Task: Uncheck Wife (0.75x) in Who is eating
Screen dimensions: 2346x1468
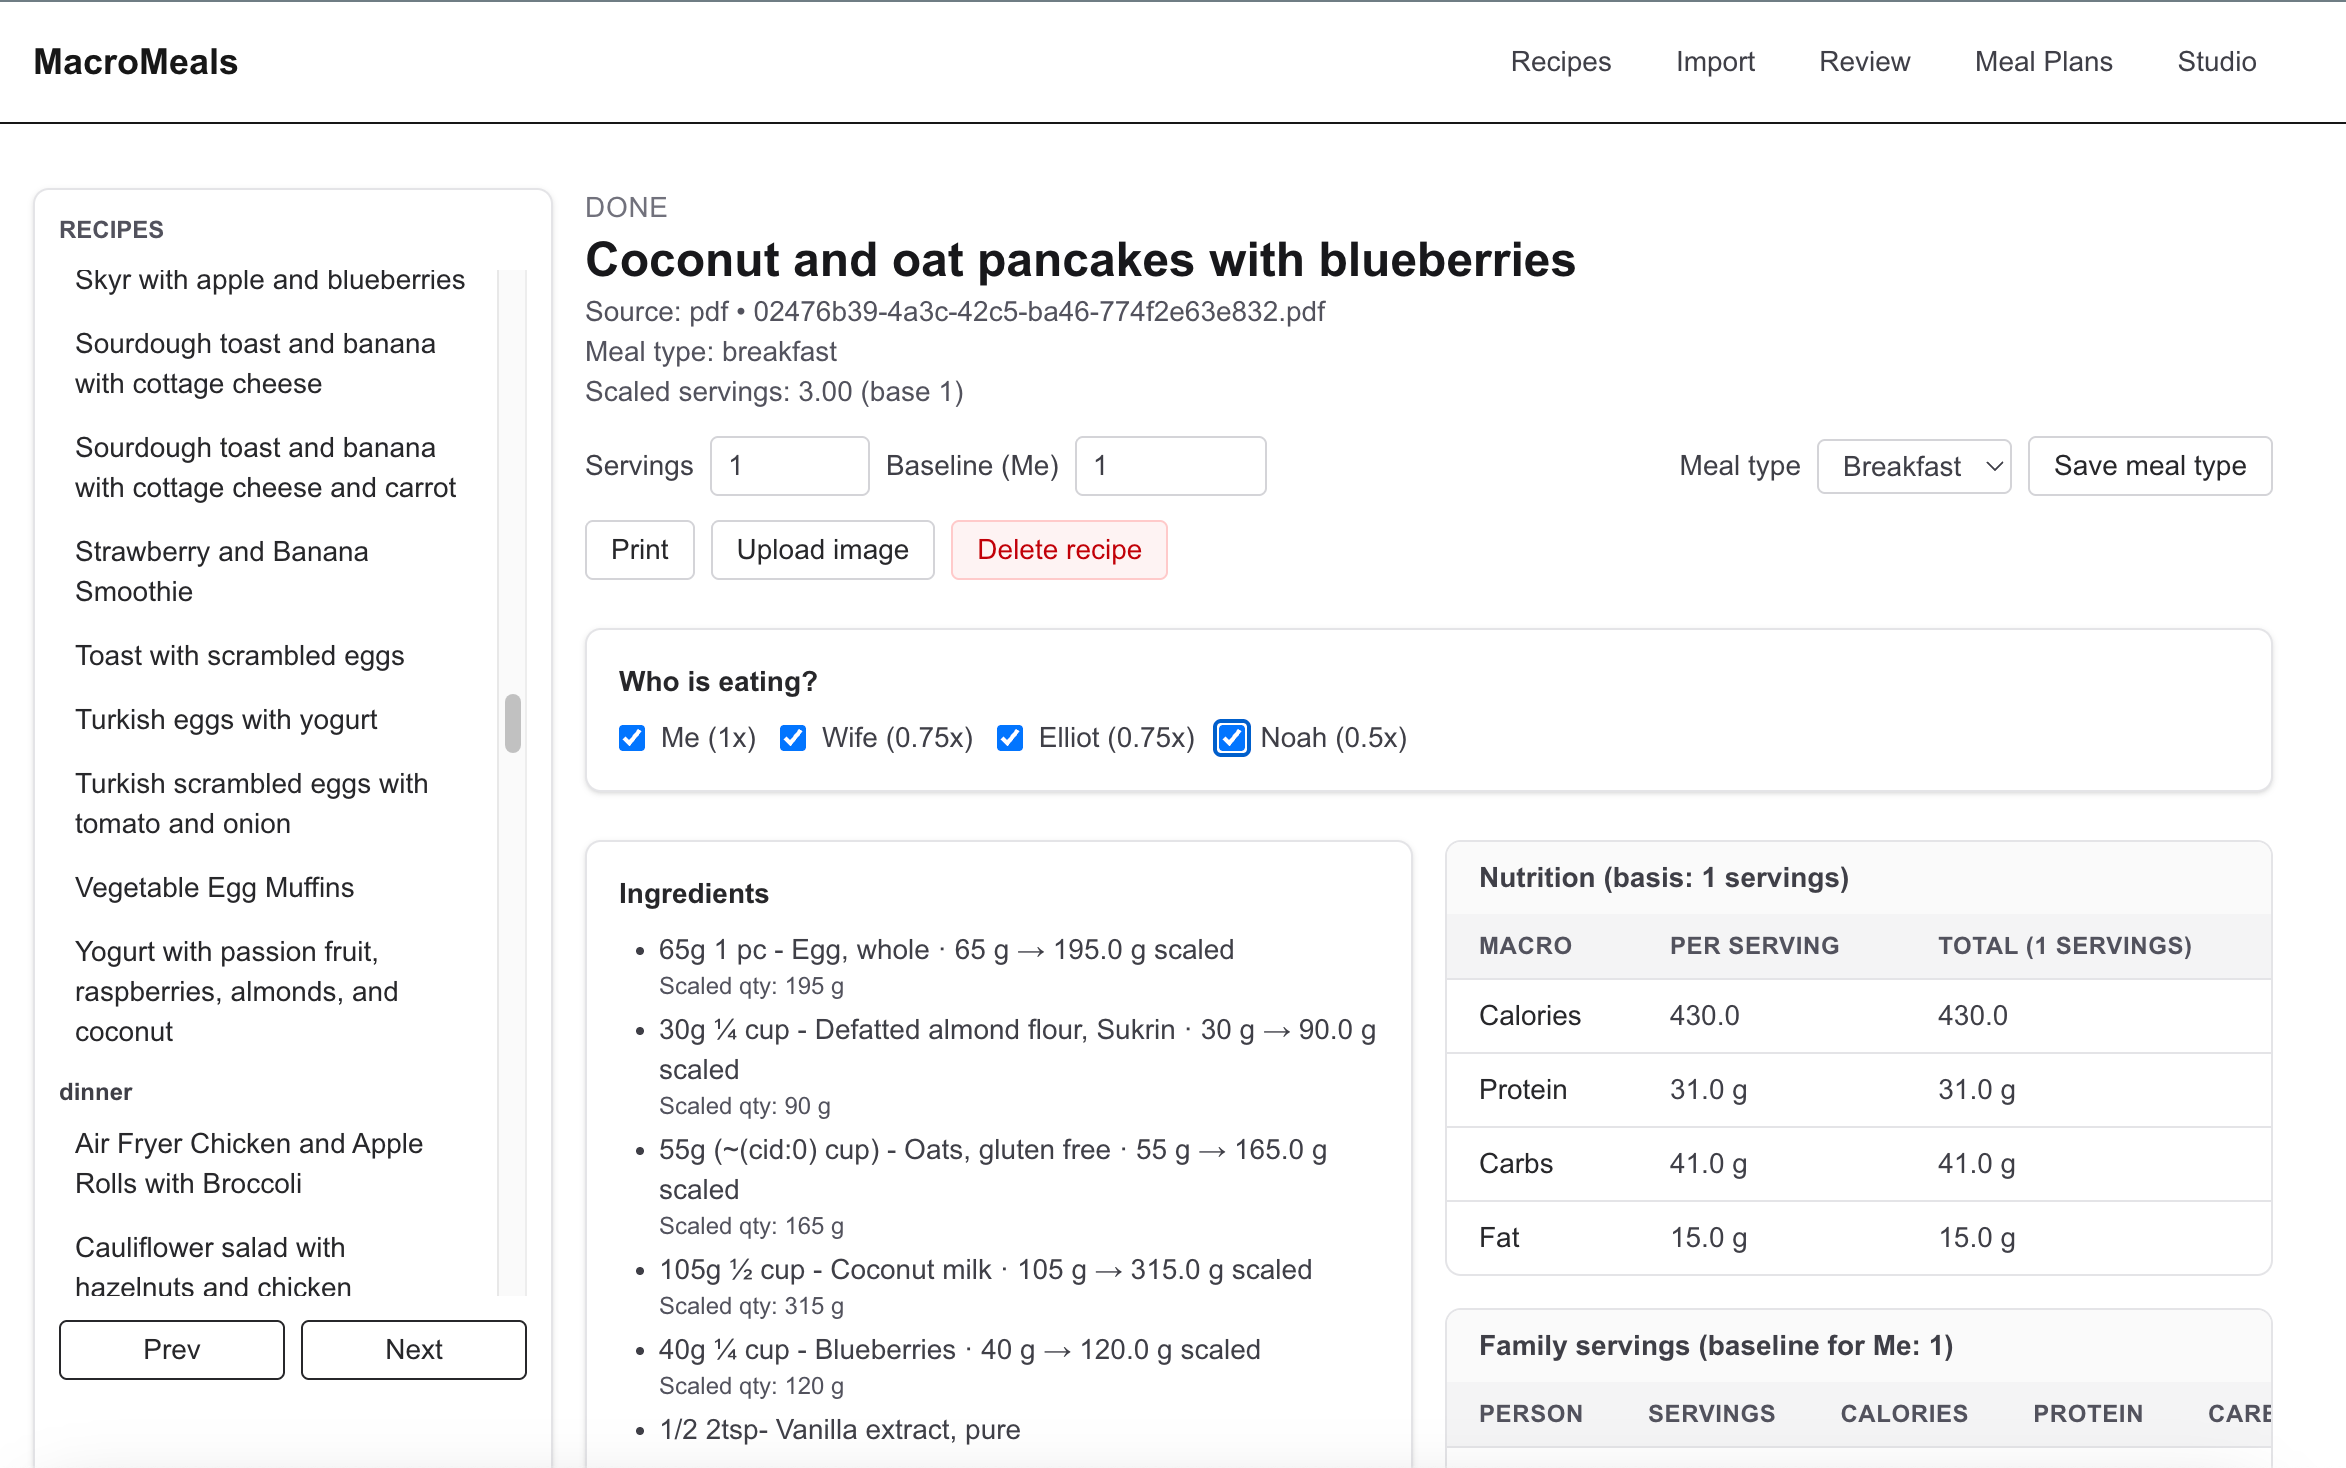Action: pos(792,738)
